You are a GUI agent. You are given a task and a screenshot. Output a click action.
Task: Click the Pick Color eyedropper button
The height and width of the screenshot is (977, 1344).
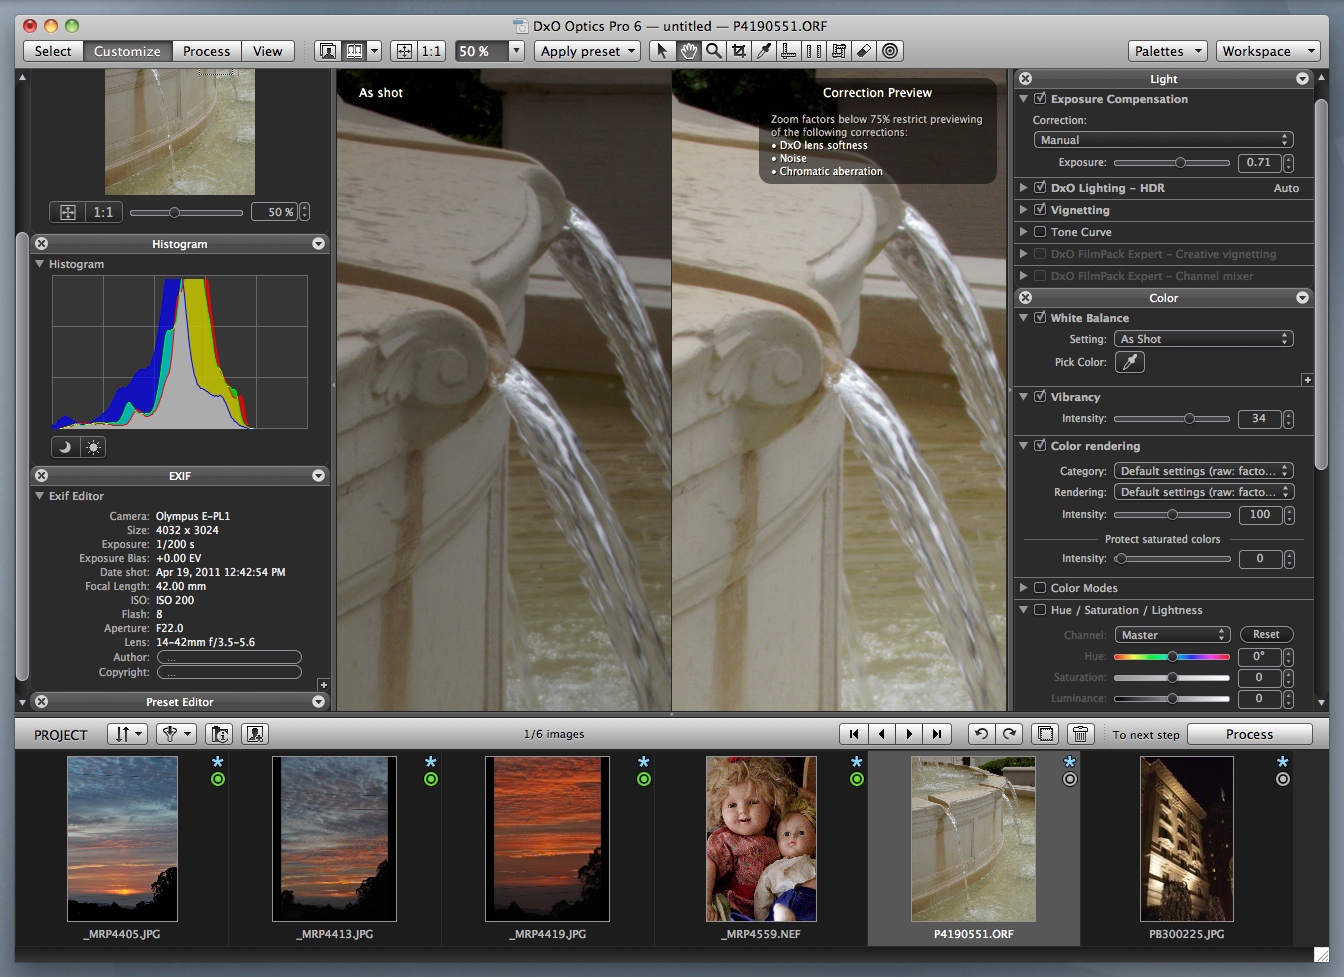pos(1129,362)
